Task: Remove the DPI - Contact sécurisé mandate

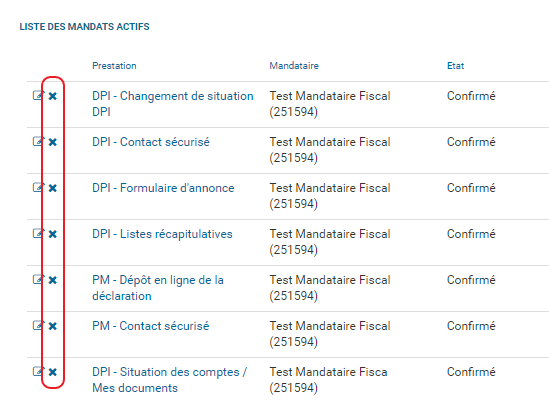Action: [53, 142]
